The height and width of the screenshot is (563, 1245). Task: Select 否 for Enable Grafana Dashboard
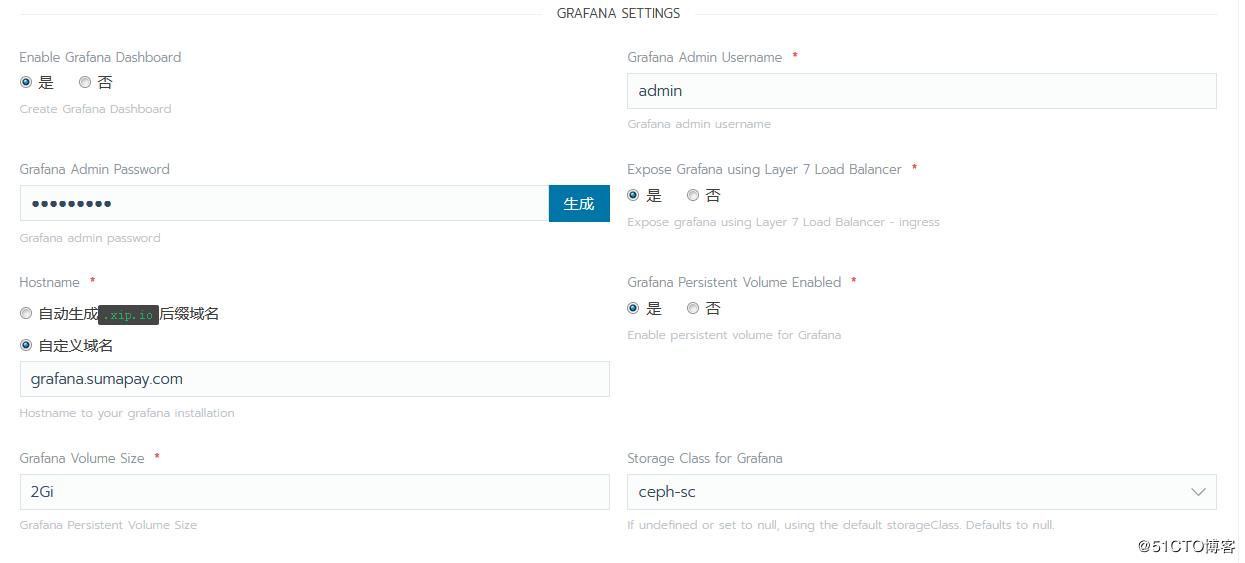pyautogui.click(x=85, y=83)
